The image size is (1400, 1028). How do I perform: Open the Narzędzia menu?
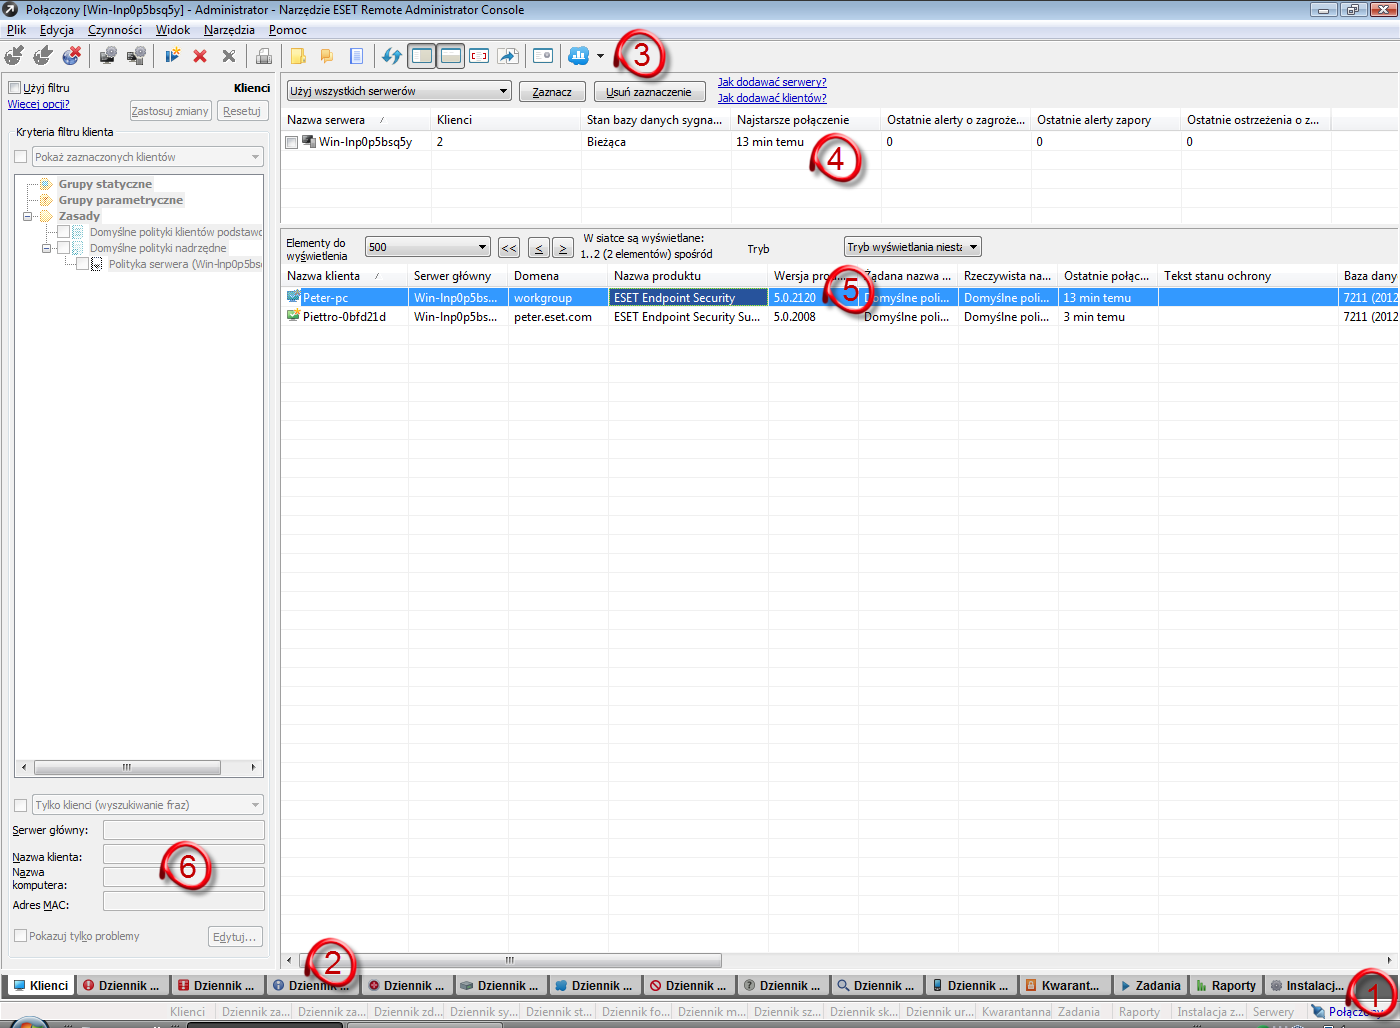229,30
